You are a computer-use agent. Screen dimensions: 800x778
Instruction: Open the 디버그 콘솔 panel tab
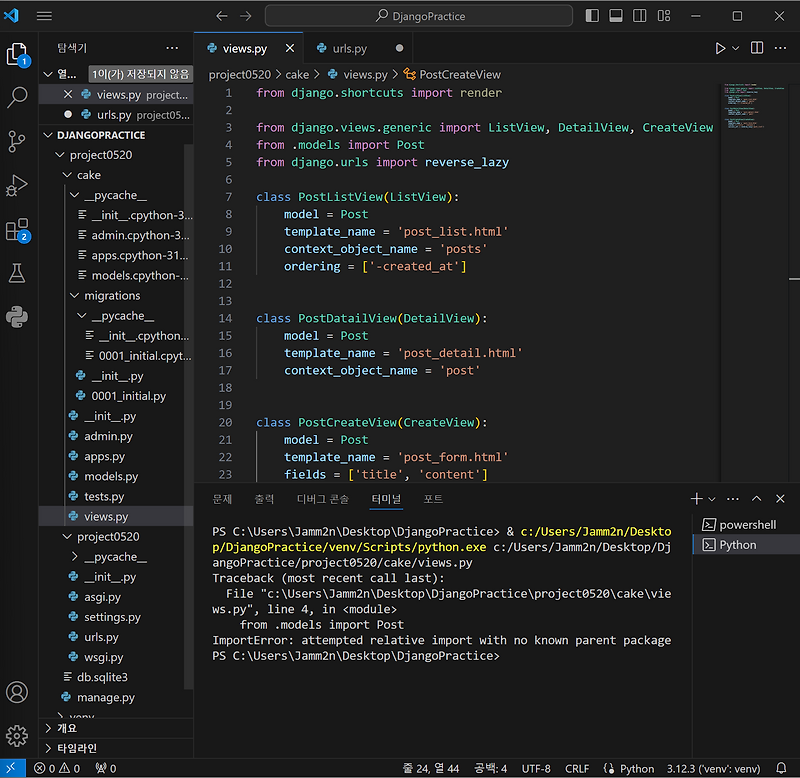tap(323, 499)
